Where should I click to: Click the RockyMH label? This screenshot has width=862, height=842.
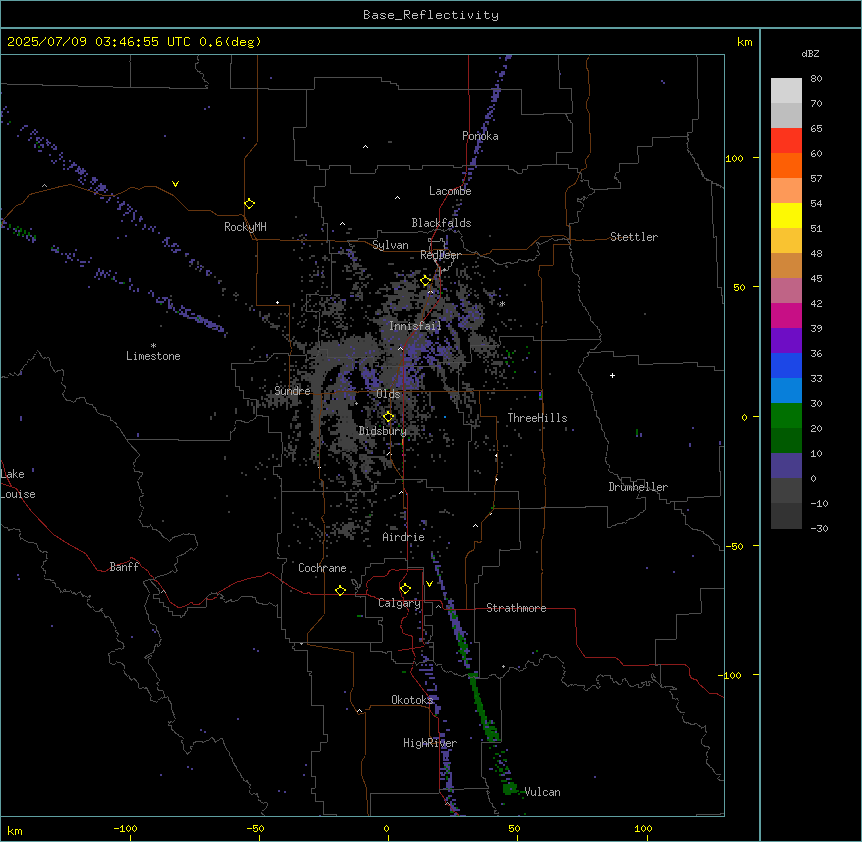coord(245,227)
